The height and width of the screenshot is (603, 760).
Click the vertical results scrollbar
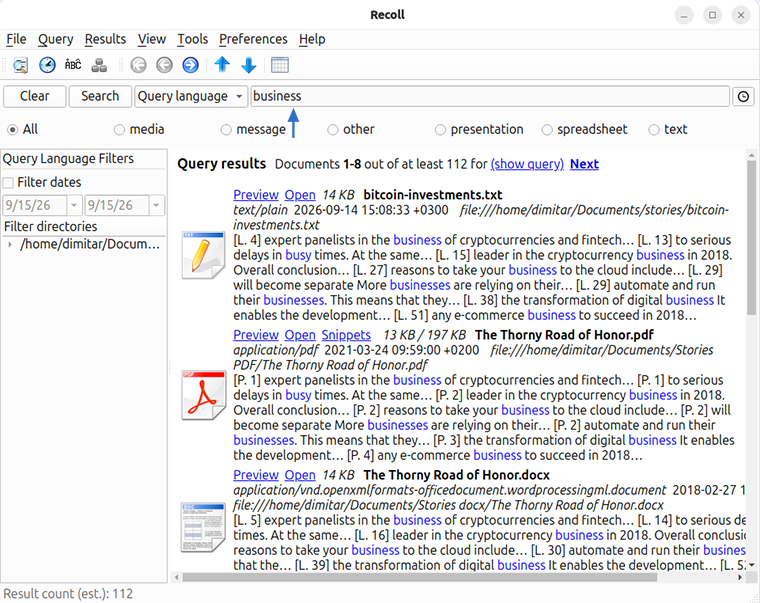coord(752,238)
